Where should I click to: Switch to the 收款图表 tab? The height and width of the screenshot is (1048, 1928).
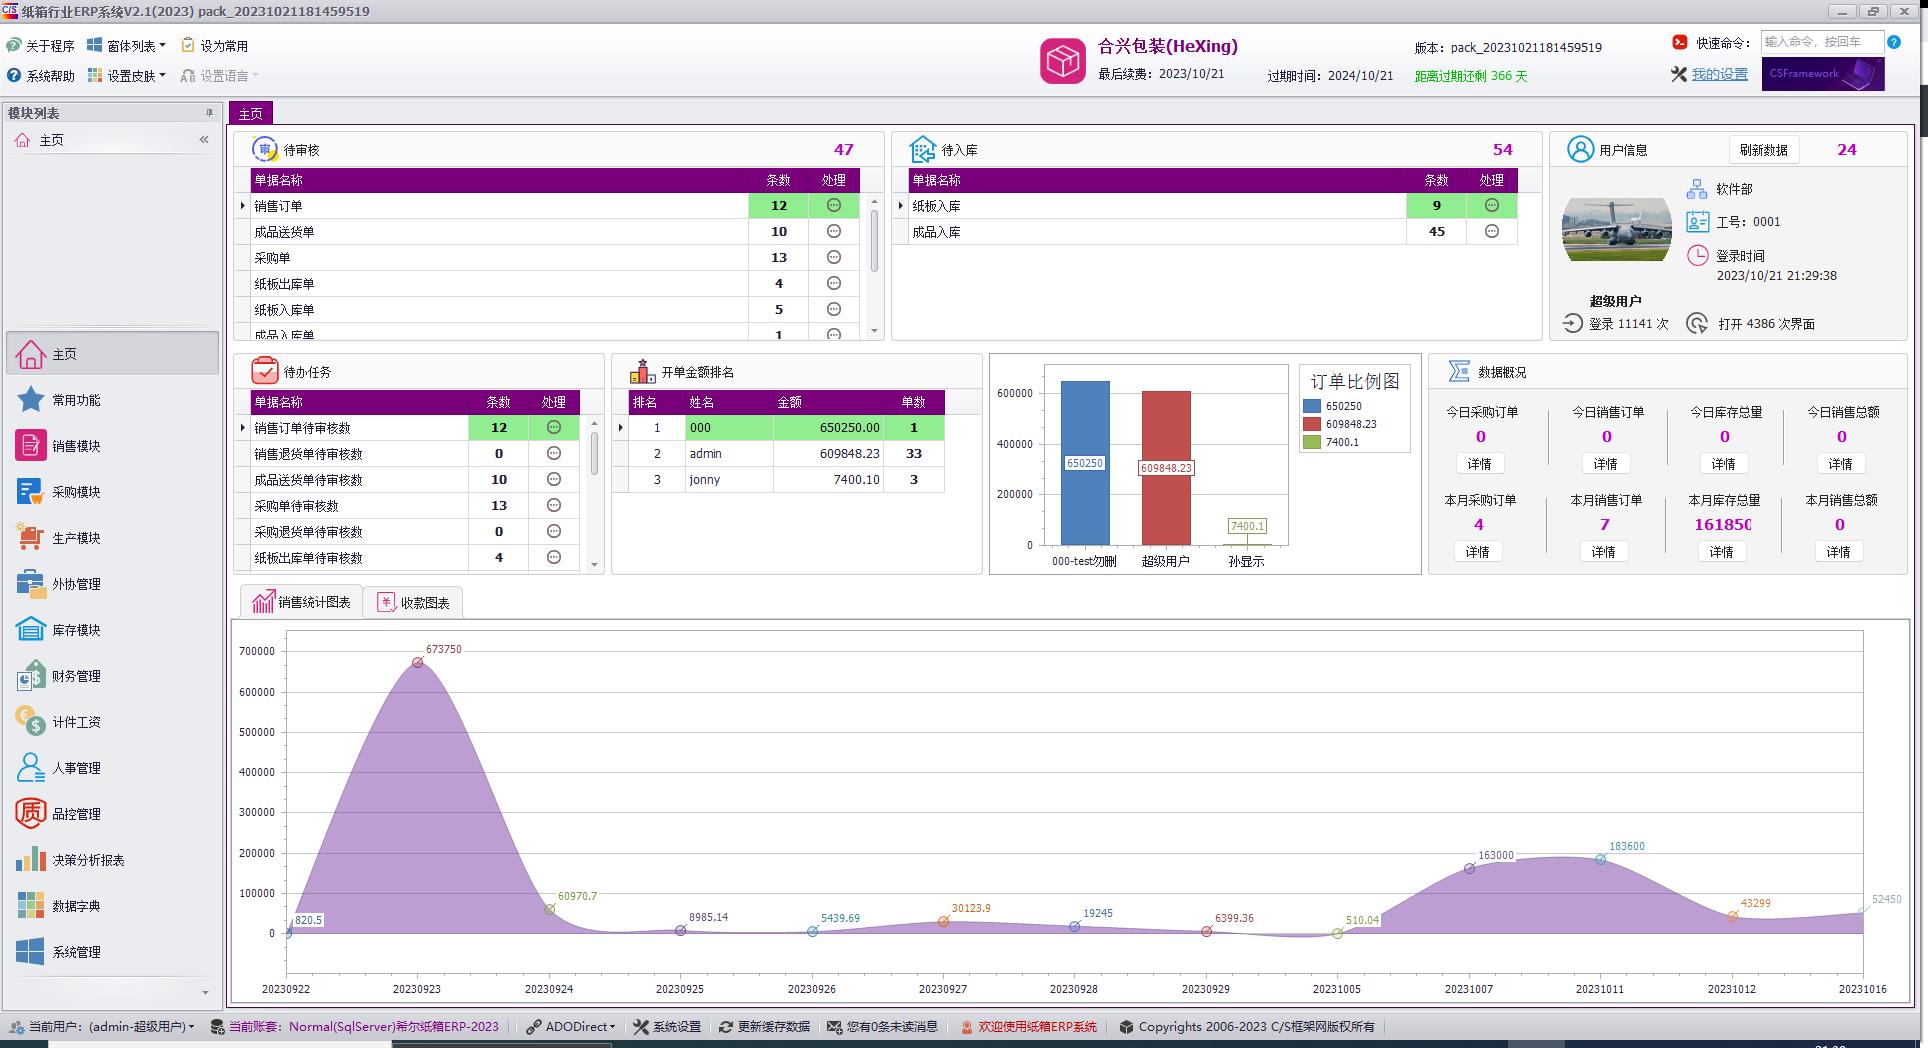pos(413,603)
